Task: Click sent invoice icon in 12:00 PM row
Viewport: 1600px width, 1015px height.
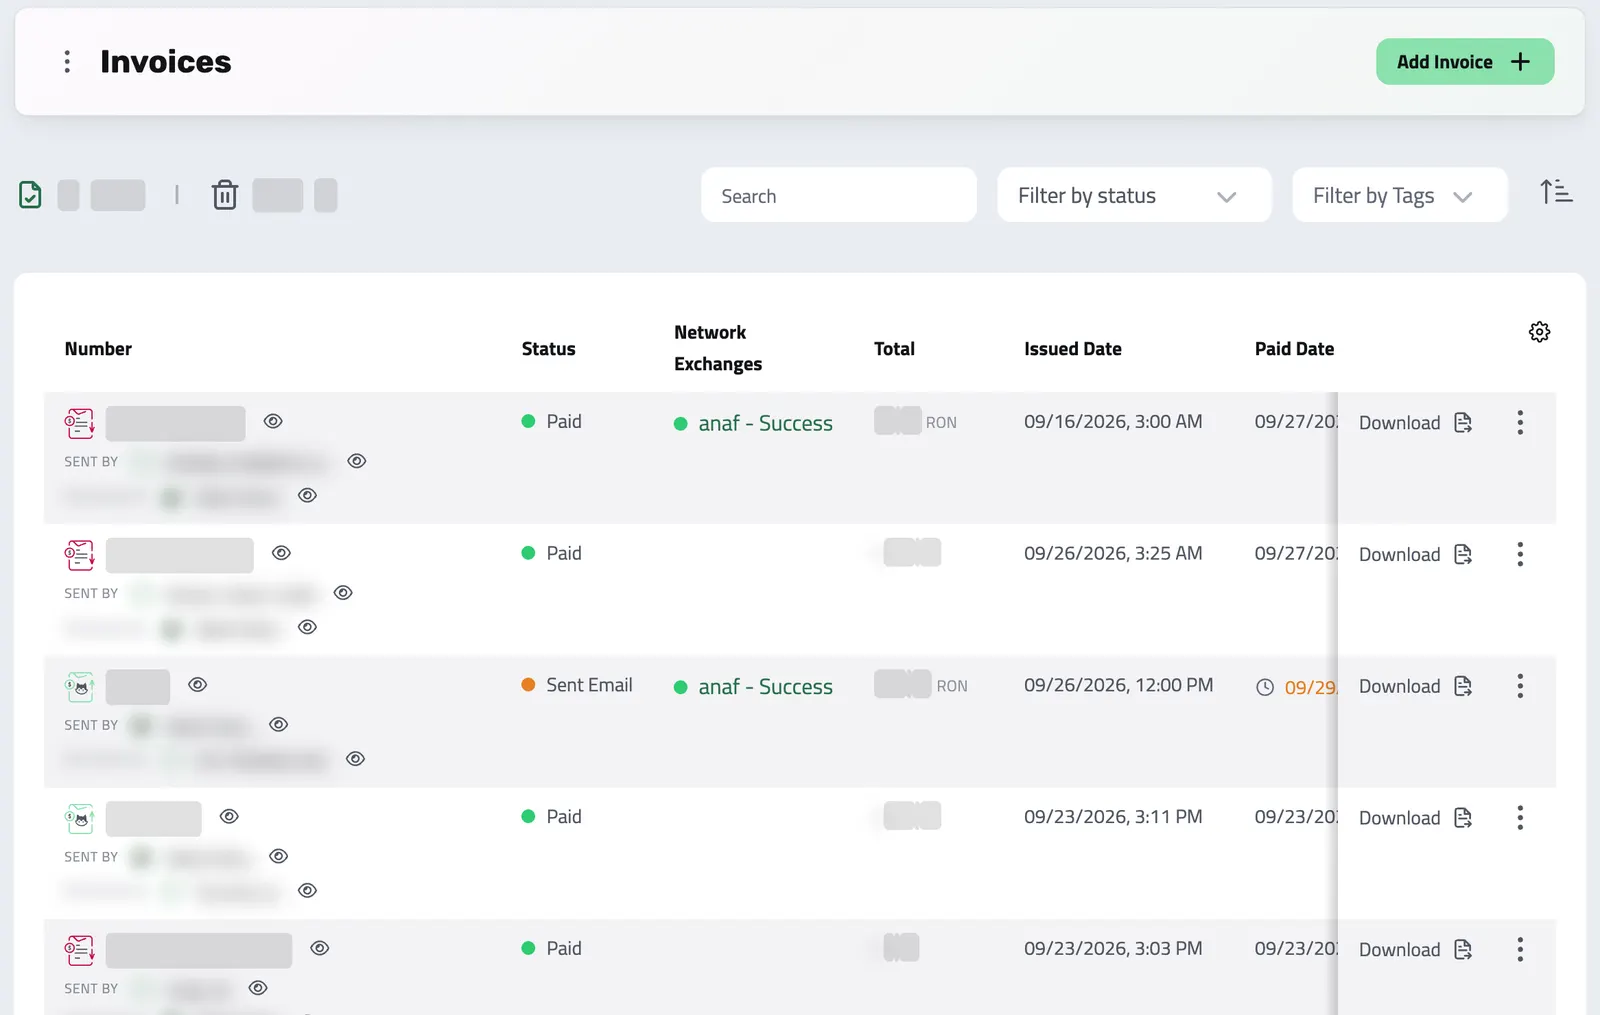Action: 80,687
